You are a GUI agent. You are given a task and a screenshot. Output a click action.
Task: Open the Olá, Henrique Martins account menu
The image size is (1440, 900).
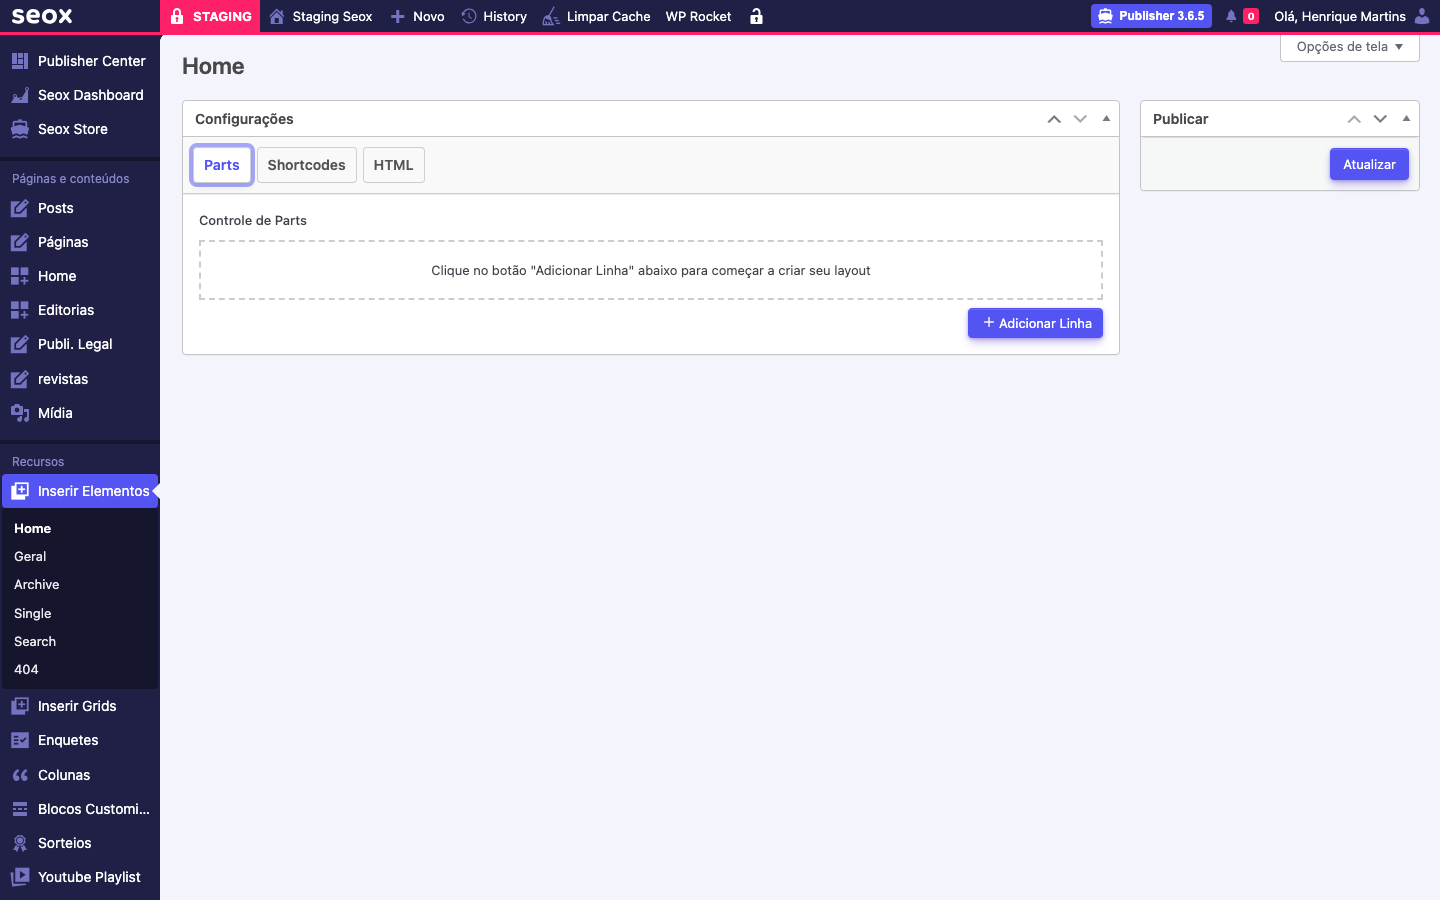1351,16
